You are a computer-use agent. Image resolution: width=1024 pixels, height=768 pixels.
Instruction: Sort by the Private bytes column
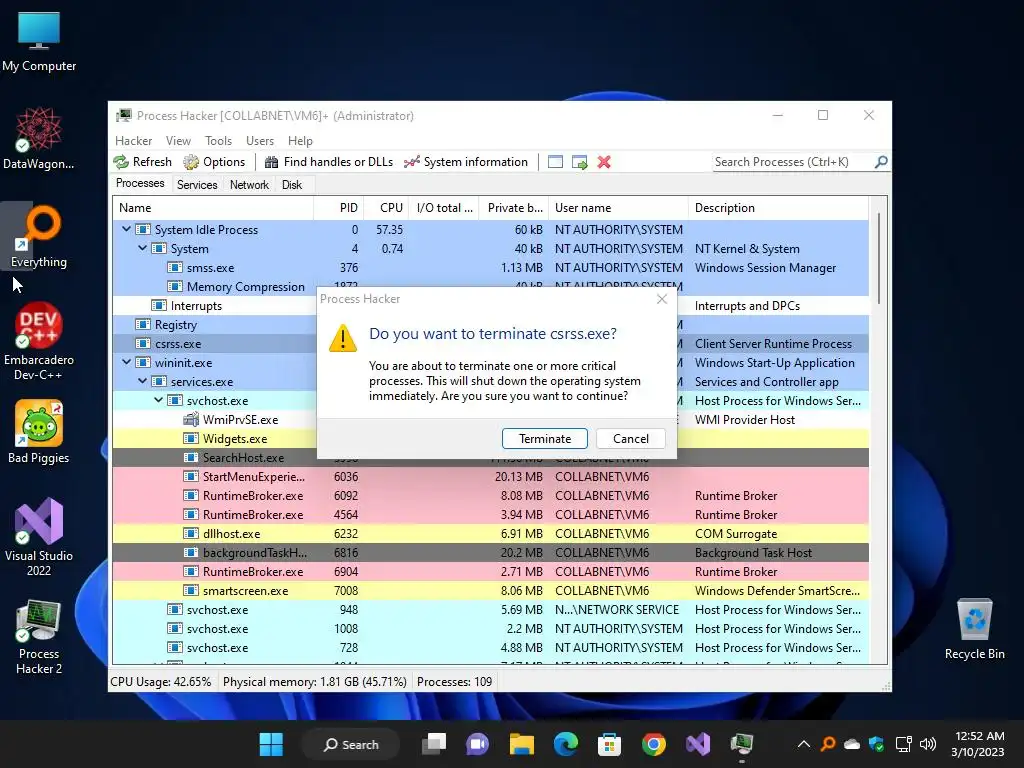pos(514,208)
